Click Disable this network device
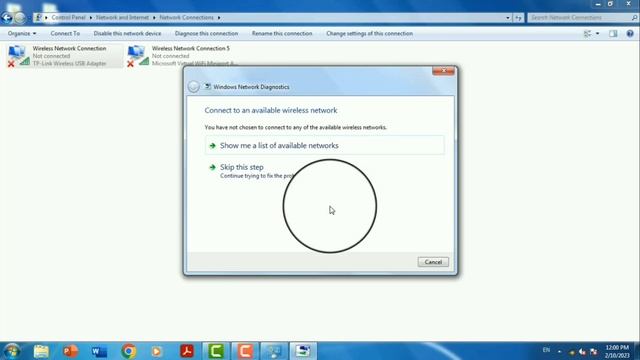This screenshot has height=360, width=640. pyautogui.click(x=127, y=33)
